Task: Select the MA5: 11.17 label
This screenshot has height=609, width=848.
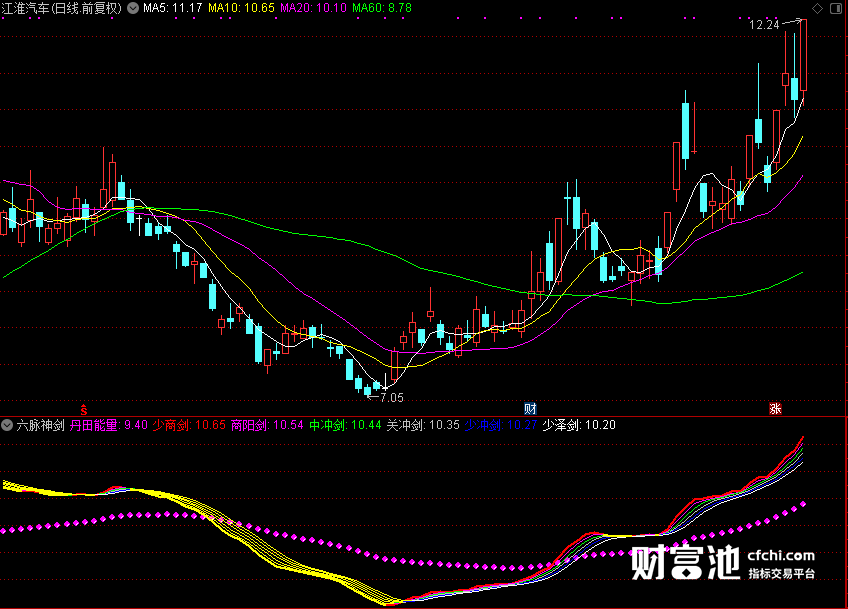Action: pyautogui.click(x=173, y=8)
